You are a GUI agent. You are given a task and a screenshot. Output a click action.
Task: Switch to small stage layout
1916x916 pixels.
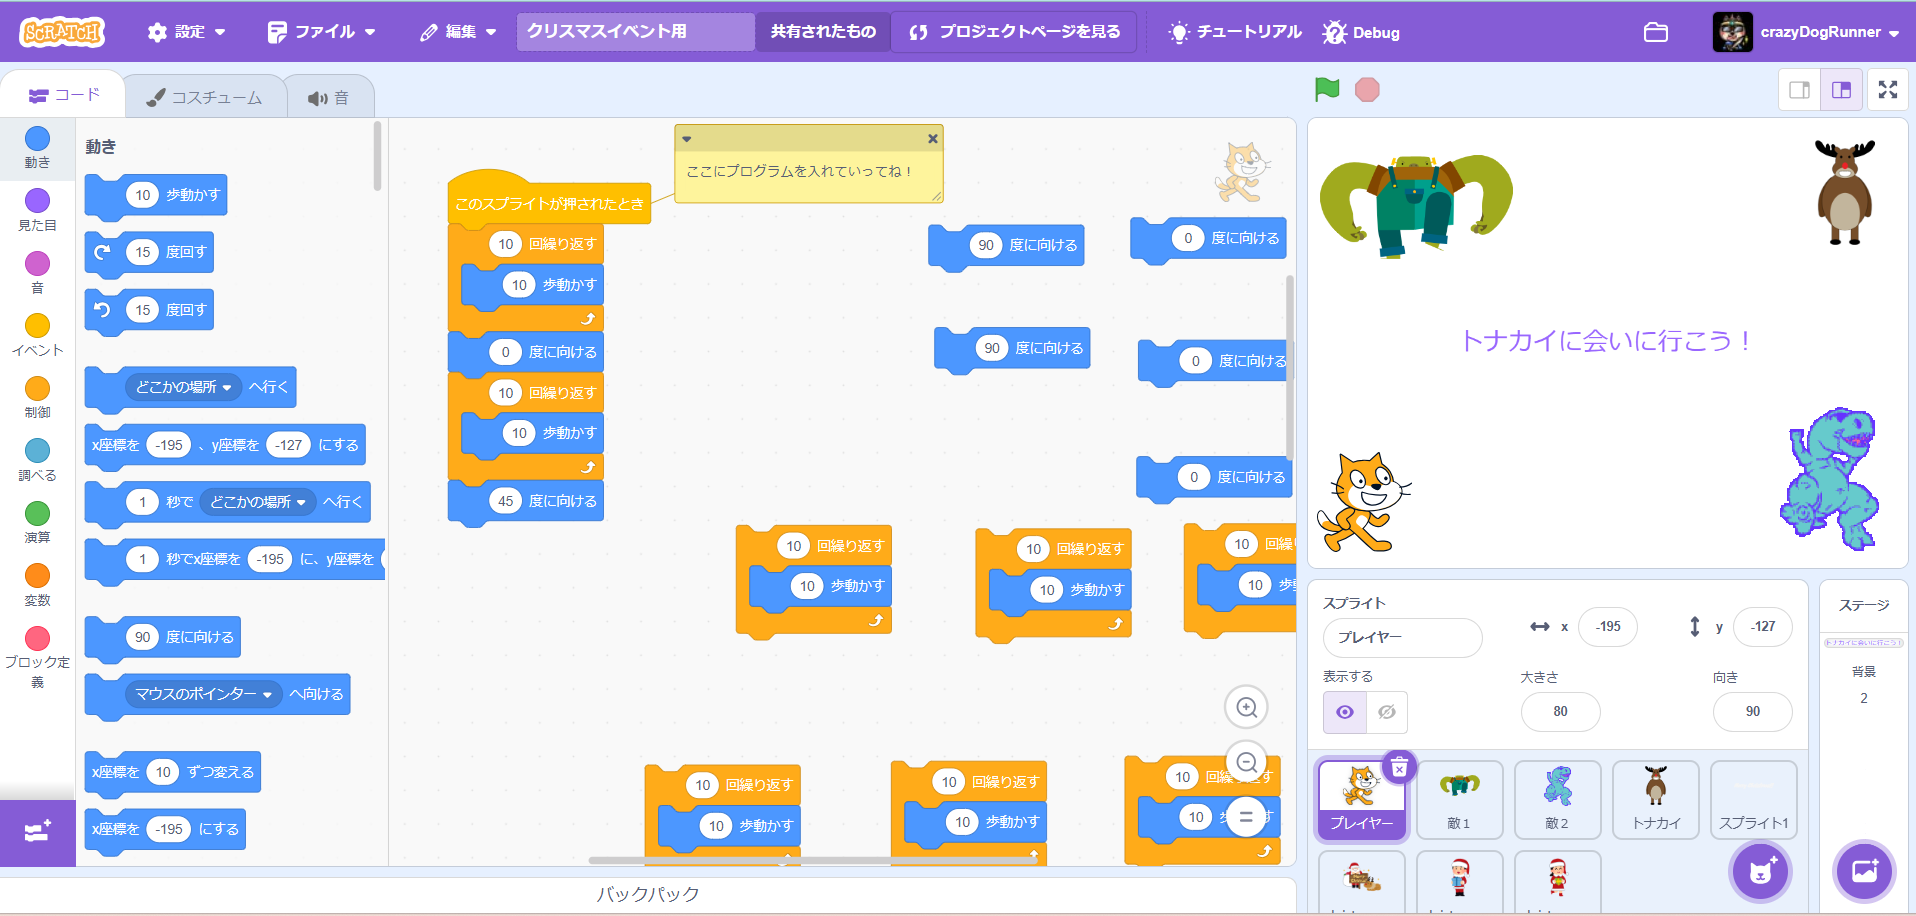[x=1799, y=90]
